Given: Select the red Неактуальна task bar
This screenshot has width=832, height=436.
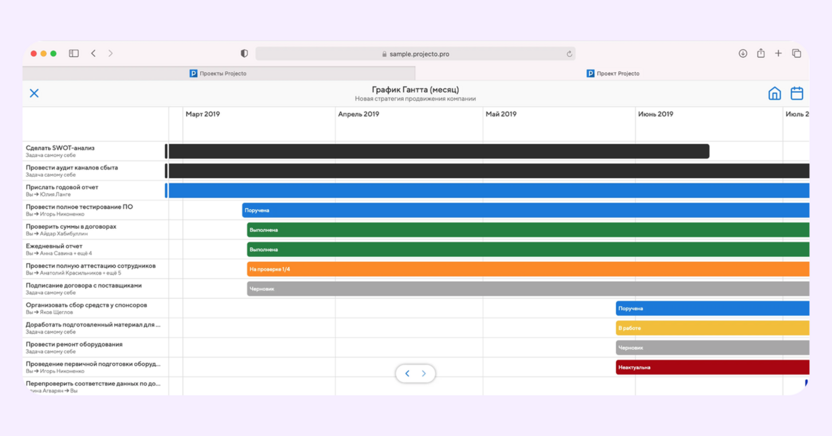Looking at the screenshot, I should [713, 367].
